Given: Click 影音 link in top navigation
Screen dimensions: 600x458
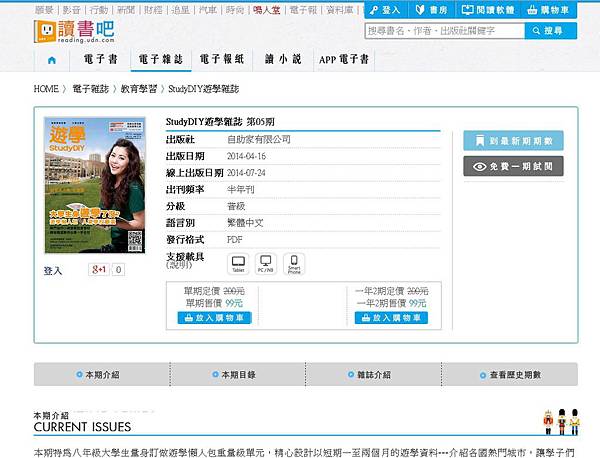Looking at the screenshot, I should point(71,10).
